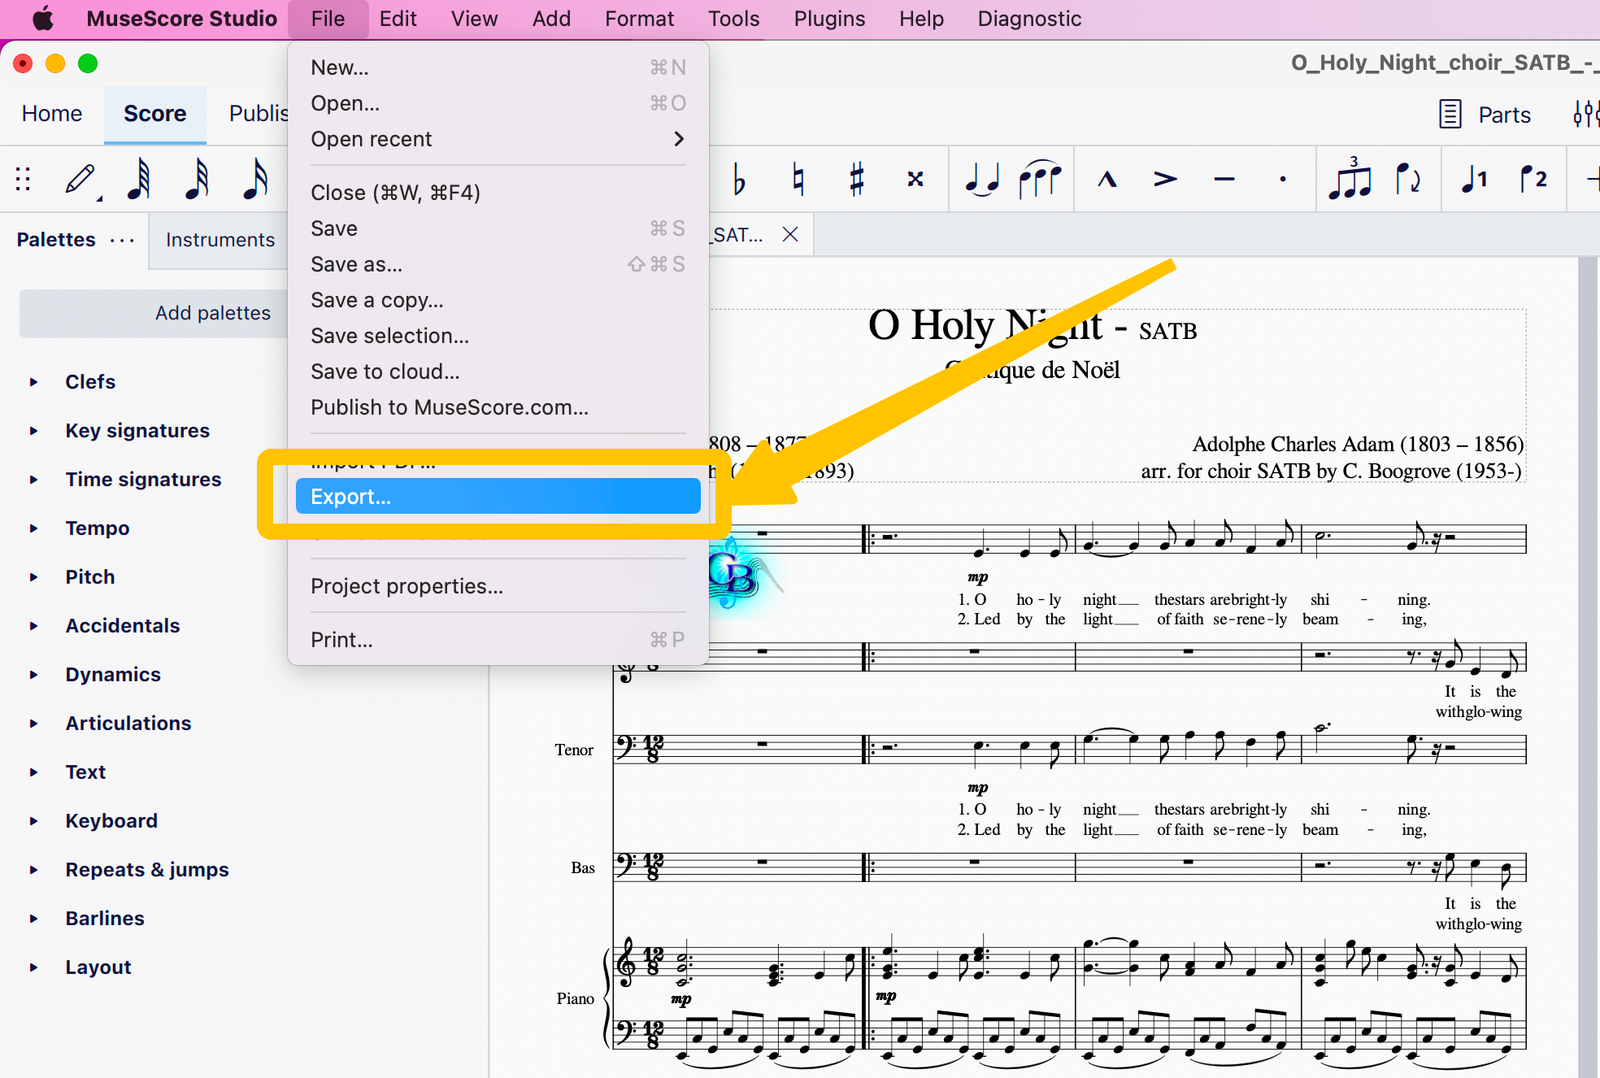Expand the Dynamics palette
Screen dimensions: 1600x1078
pos(112,674)
